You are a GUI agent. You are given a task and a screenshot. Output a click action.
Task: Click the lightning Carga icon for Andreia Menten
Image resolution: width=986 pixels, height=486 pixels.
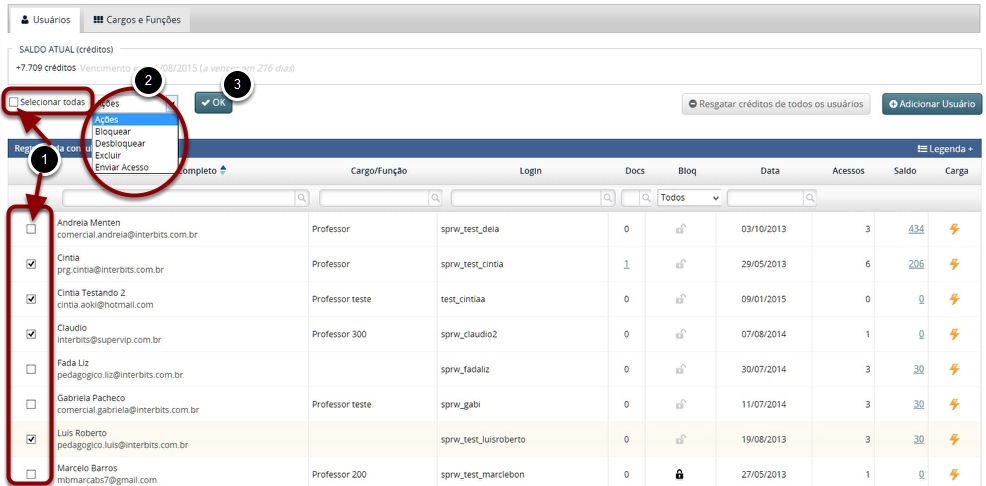click(954, 229)
